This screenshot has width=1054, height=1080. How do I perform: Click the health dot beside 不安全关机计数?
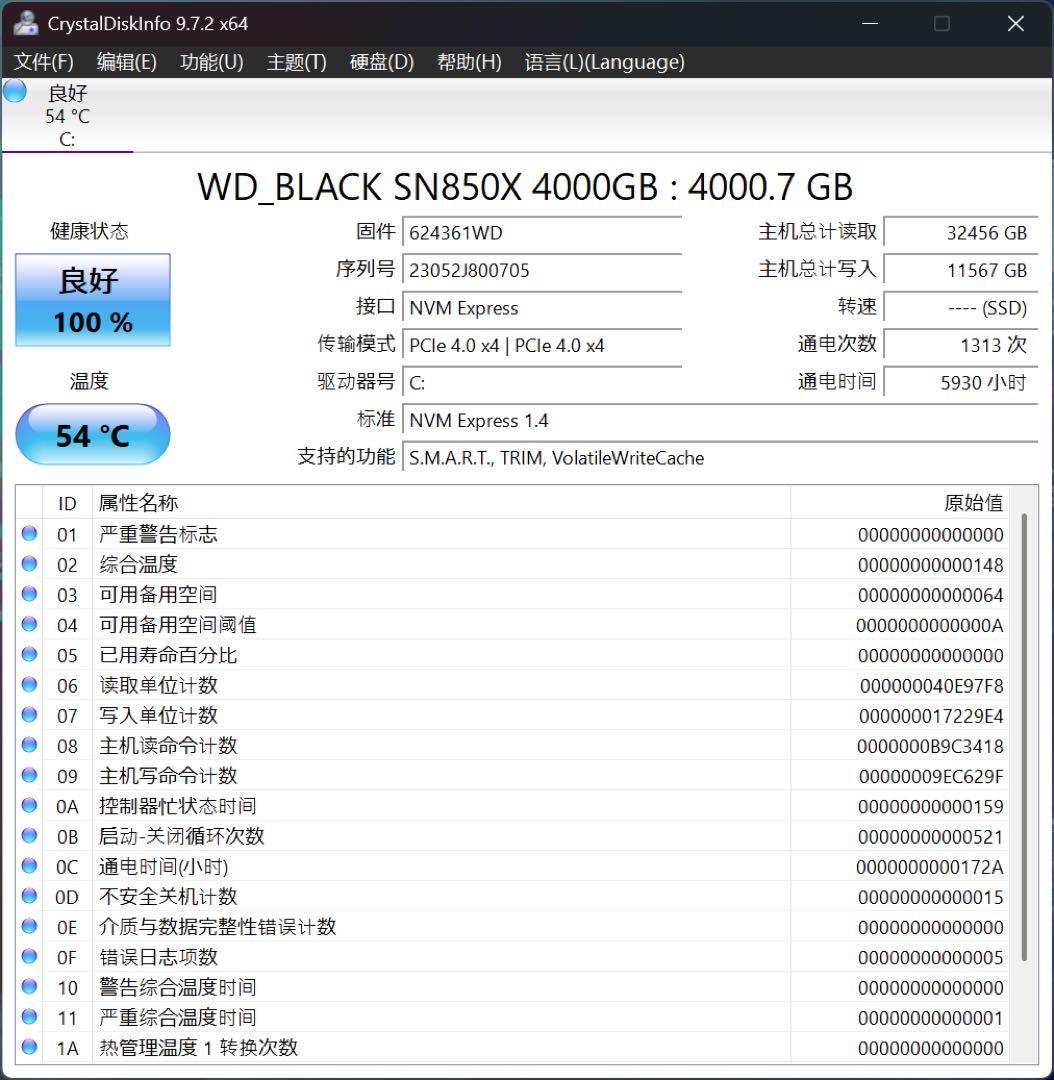tap(29, 896)
